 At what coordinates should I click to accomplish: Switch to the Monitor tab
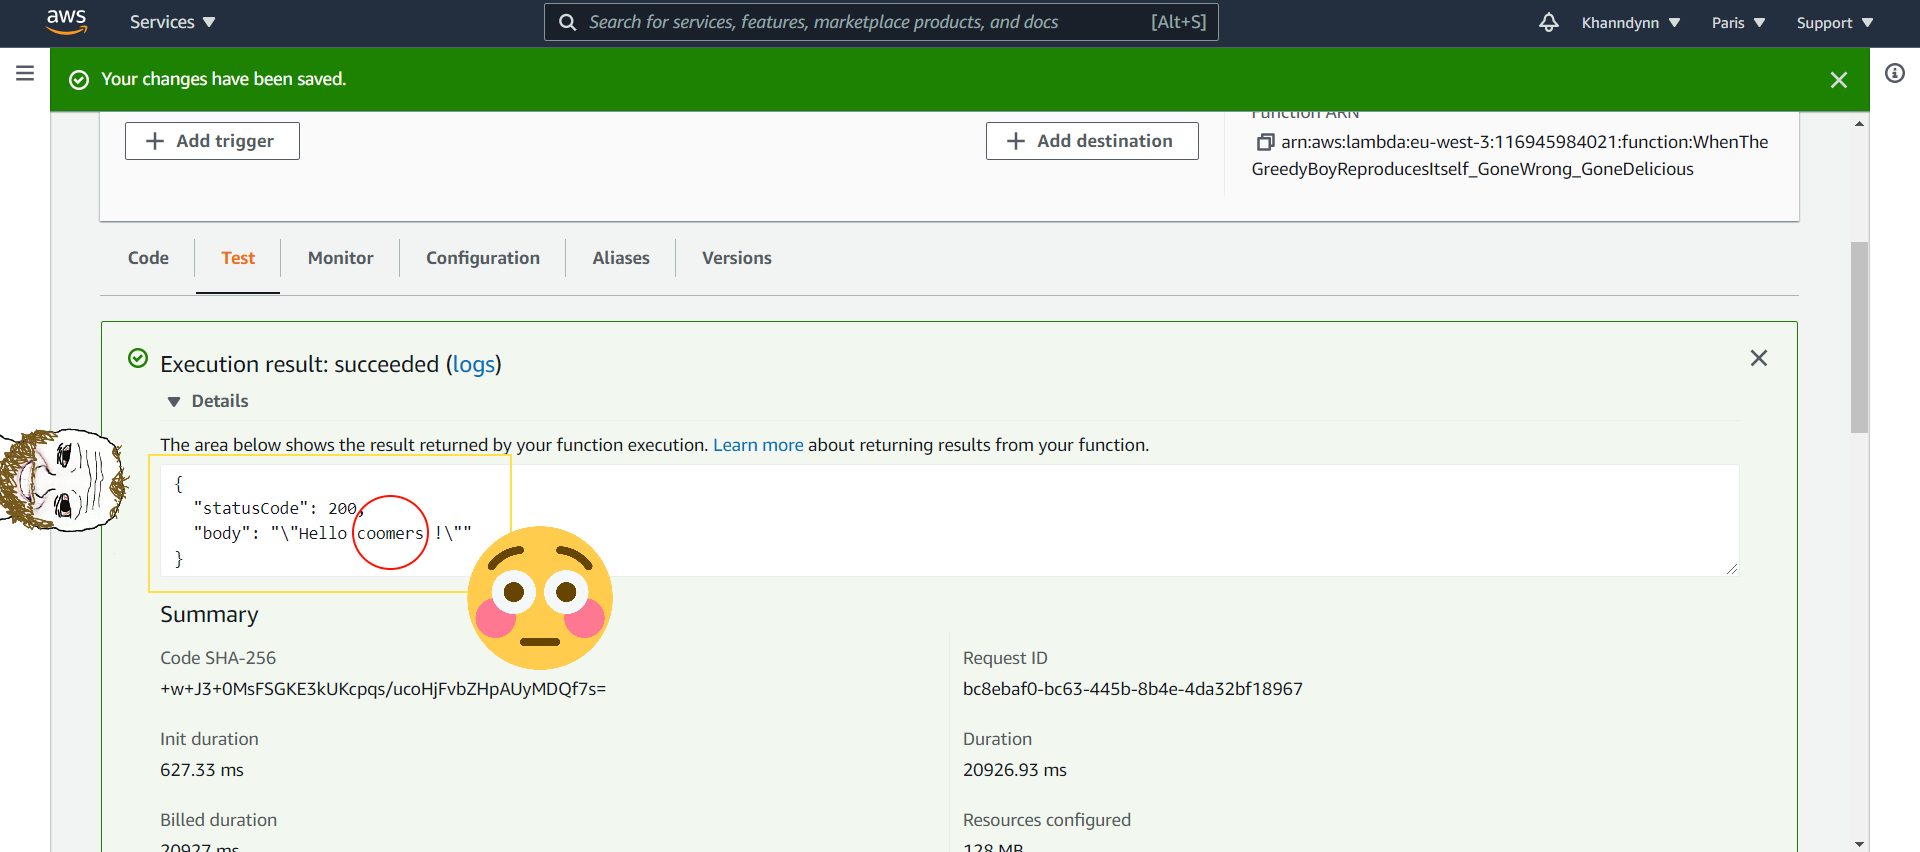click(x=341, y=258)
